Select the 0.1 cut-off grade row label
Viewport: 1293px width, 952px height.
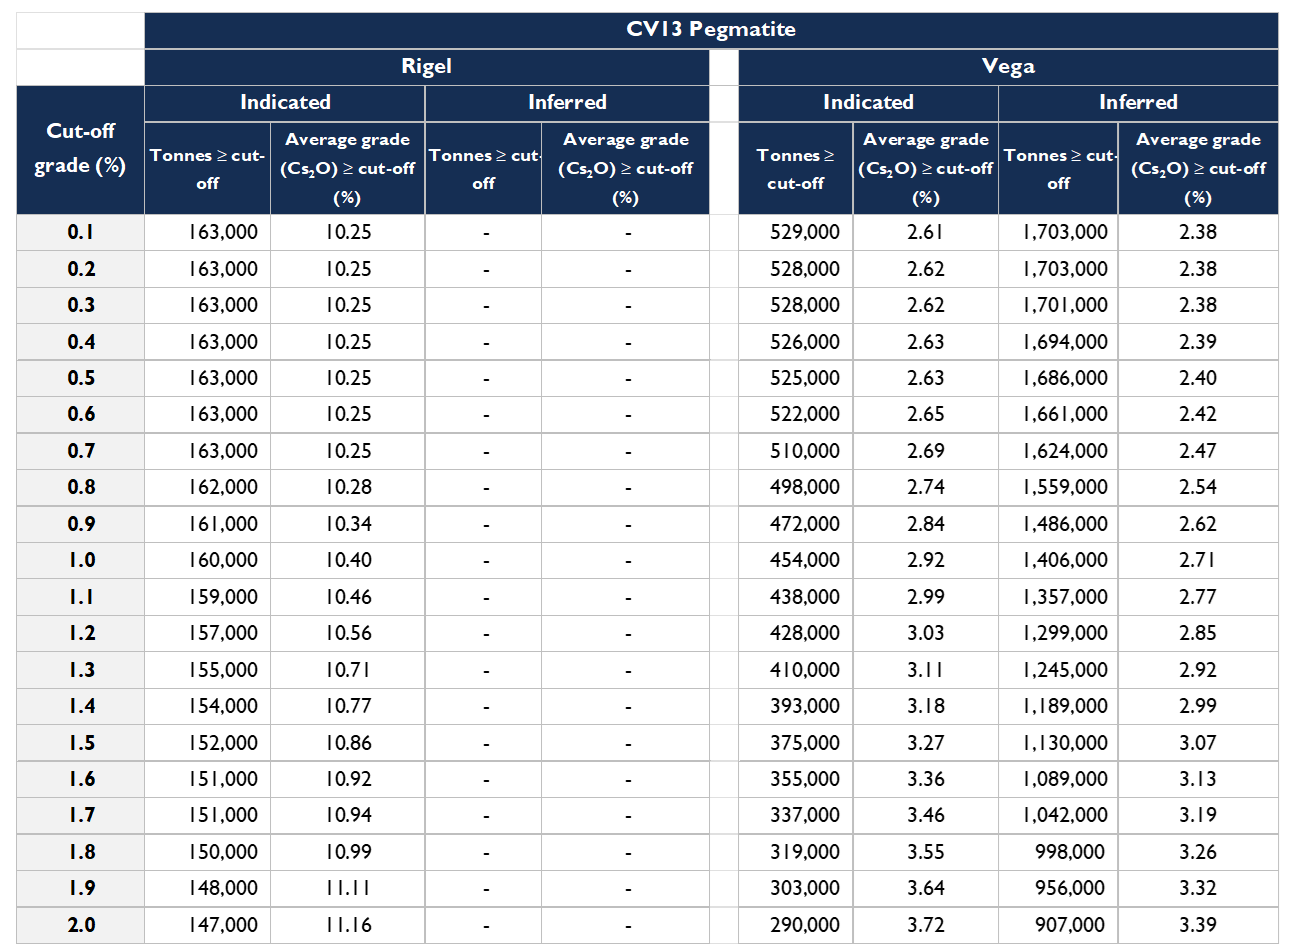click(x=81, y=232)
